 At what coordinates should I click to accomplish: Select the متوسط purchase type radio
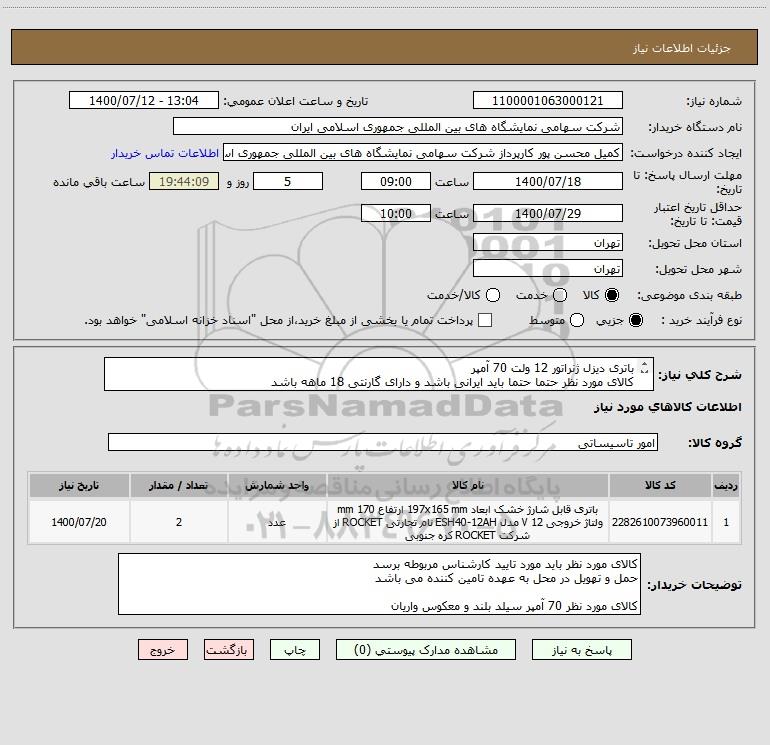click(577, 320)
